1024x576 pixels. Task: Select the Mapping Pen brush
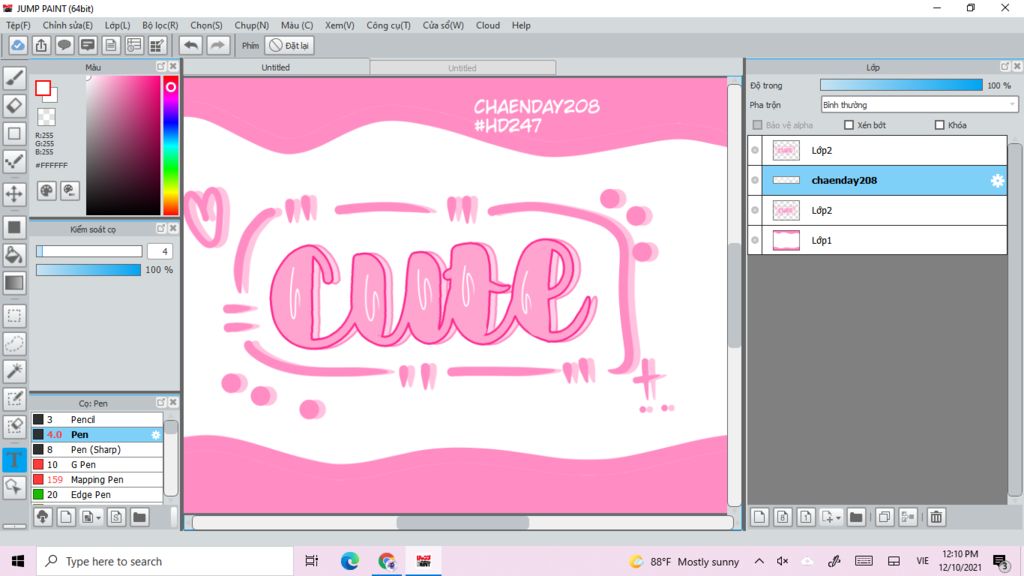click(97, 479)
